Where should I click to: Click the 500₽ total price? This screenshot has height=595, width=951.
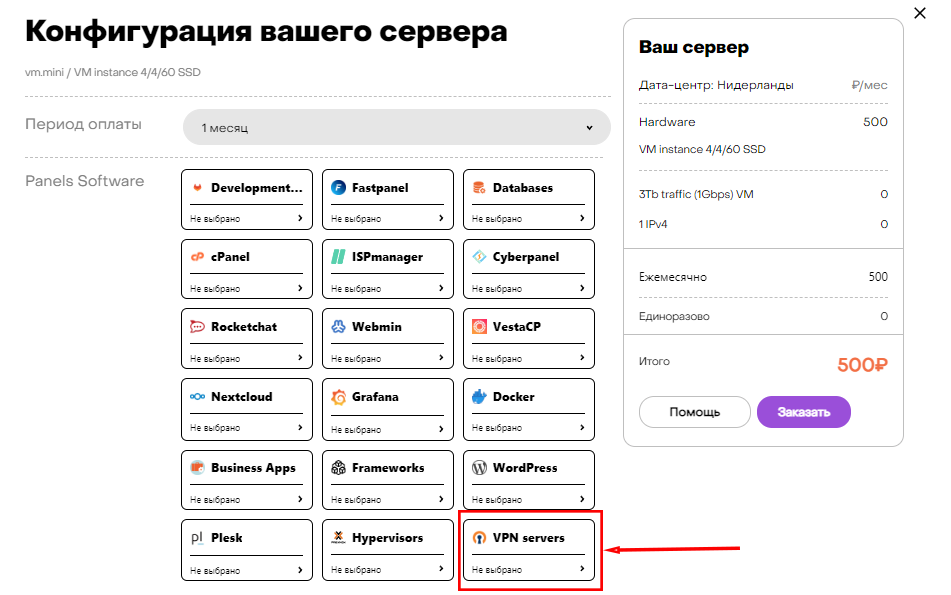click(862, 365)
